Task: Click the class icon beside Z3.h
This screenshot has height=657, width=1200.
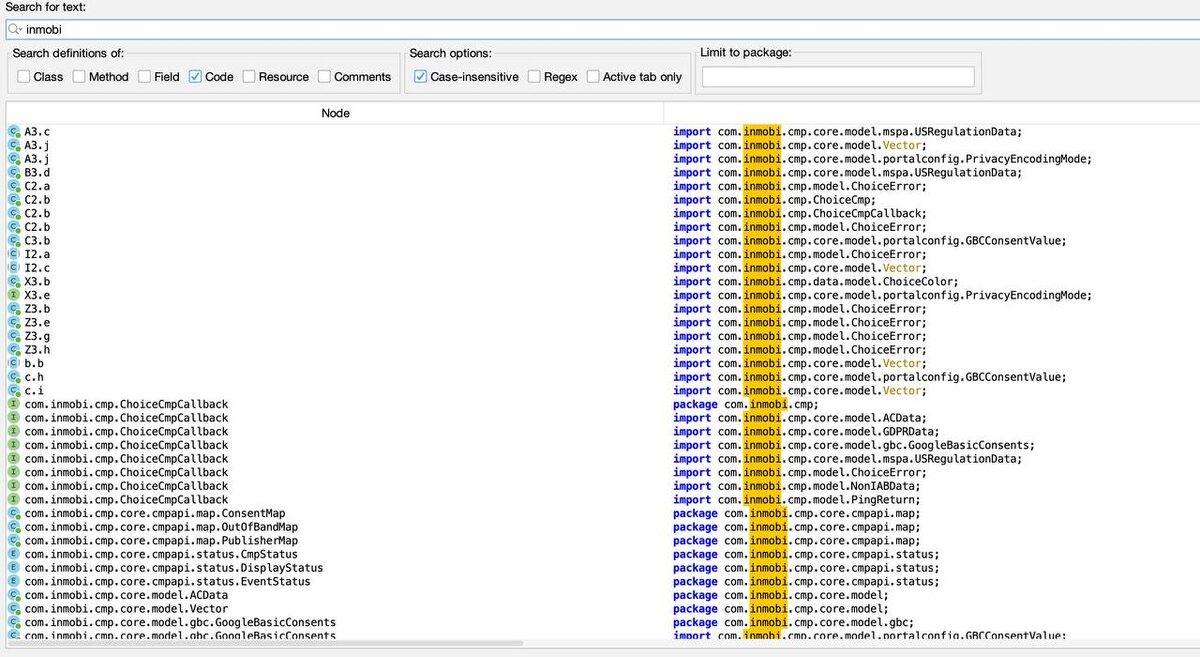Action: (14, 349)
